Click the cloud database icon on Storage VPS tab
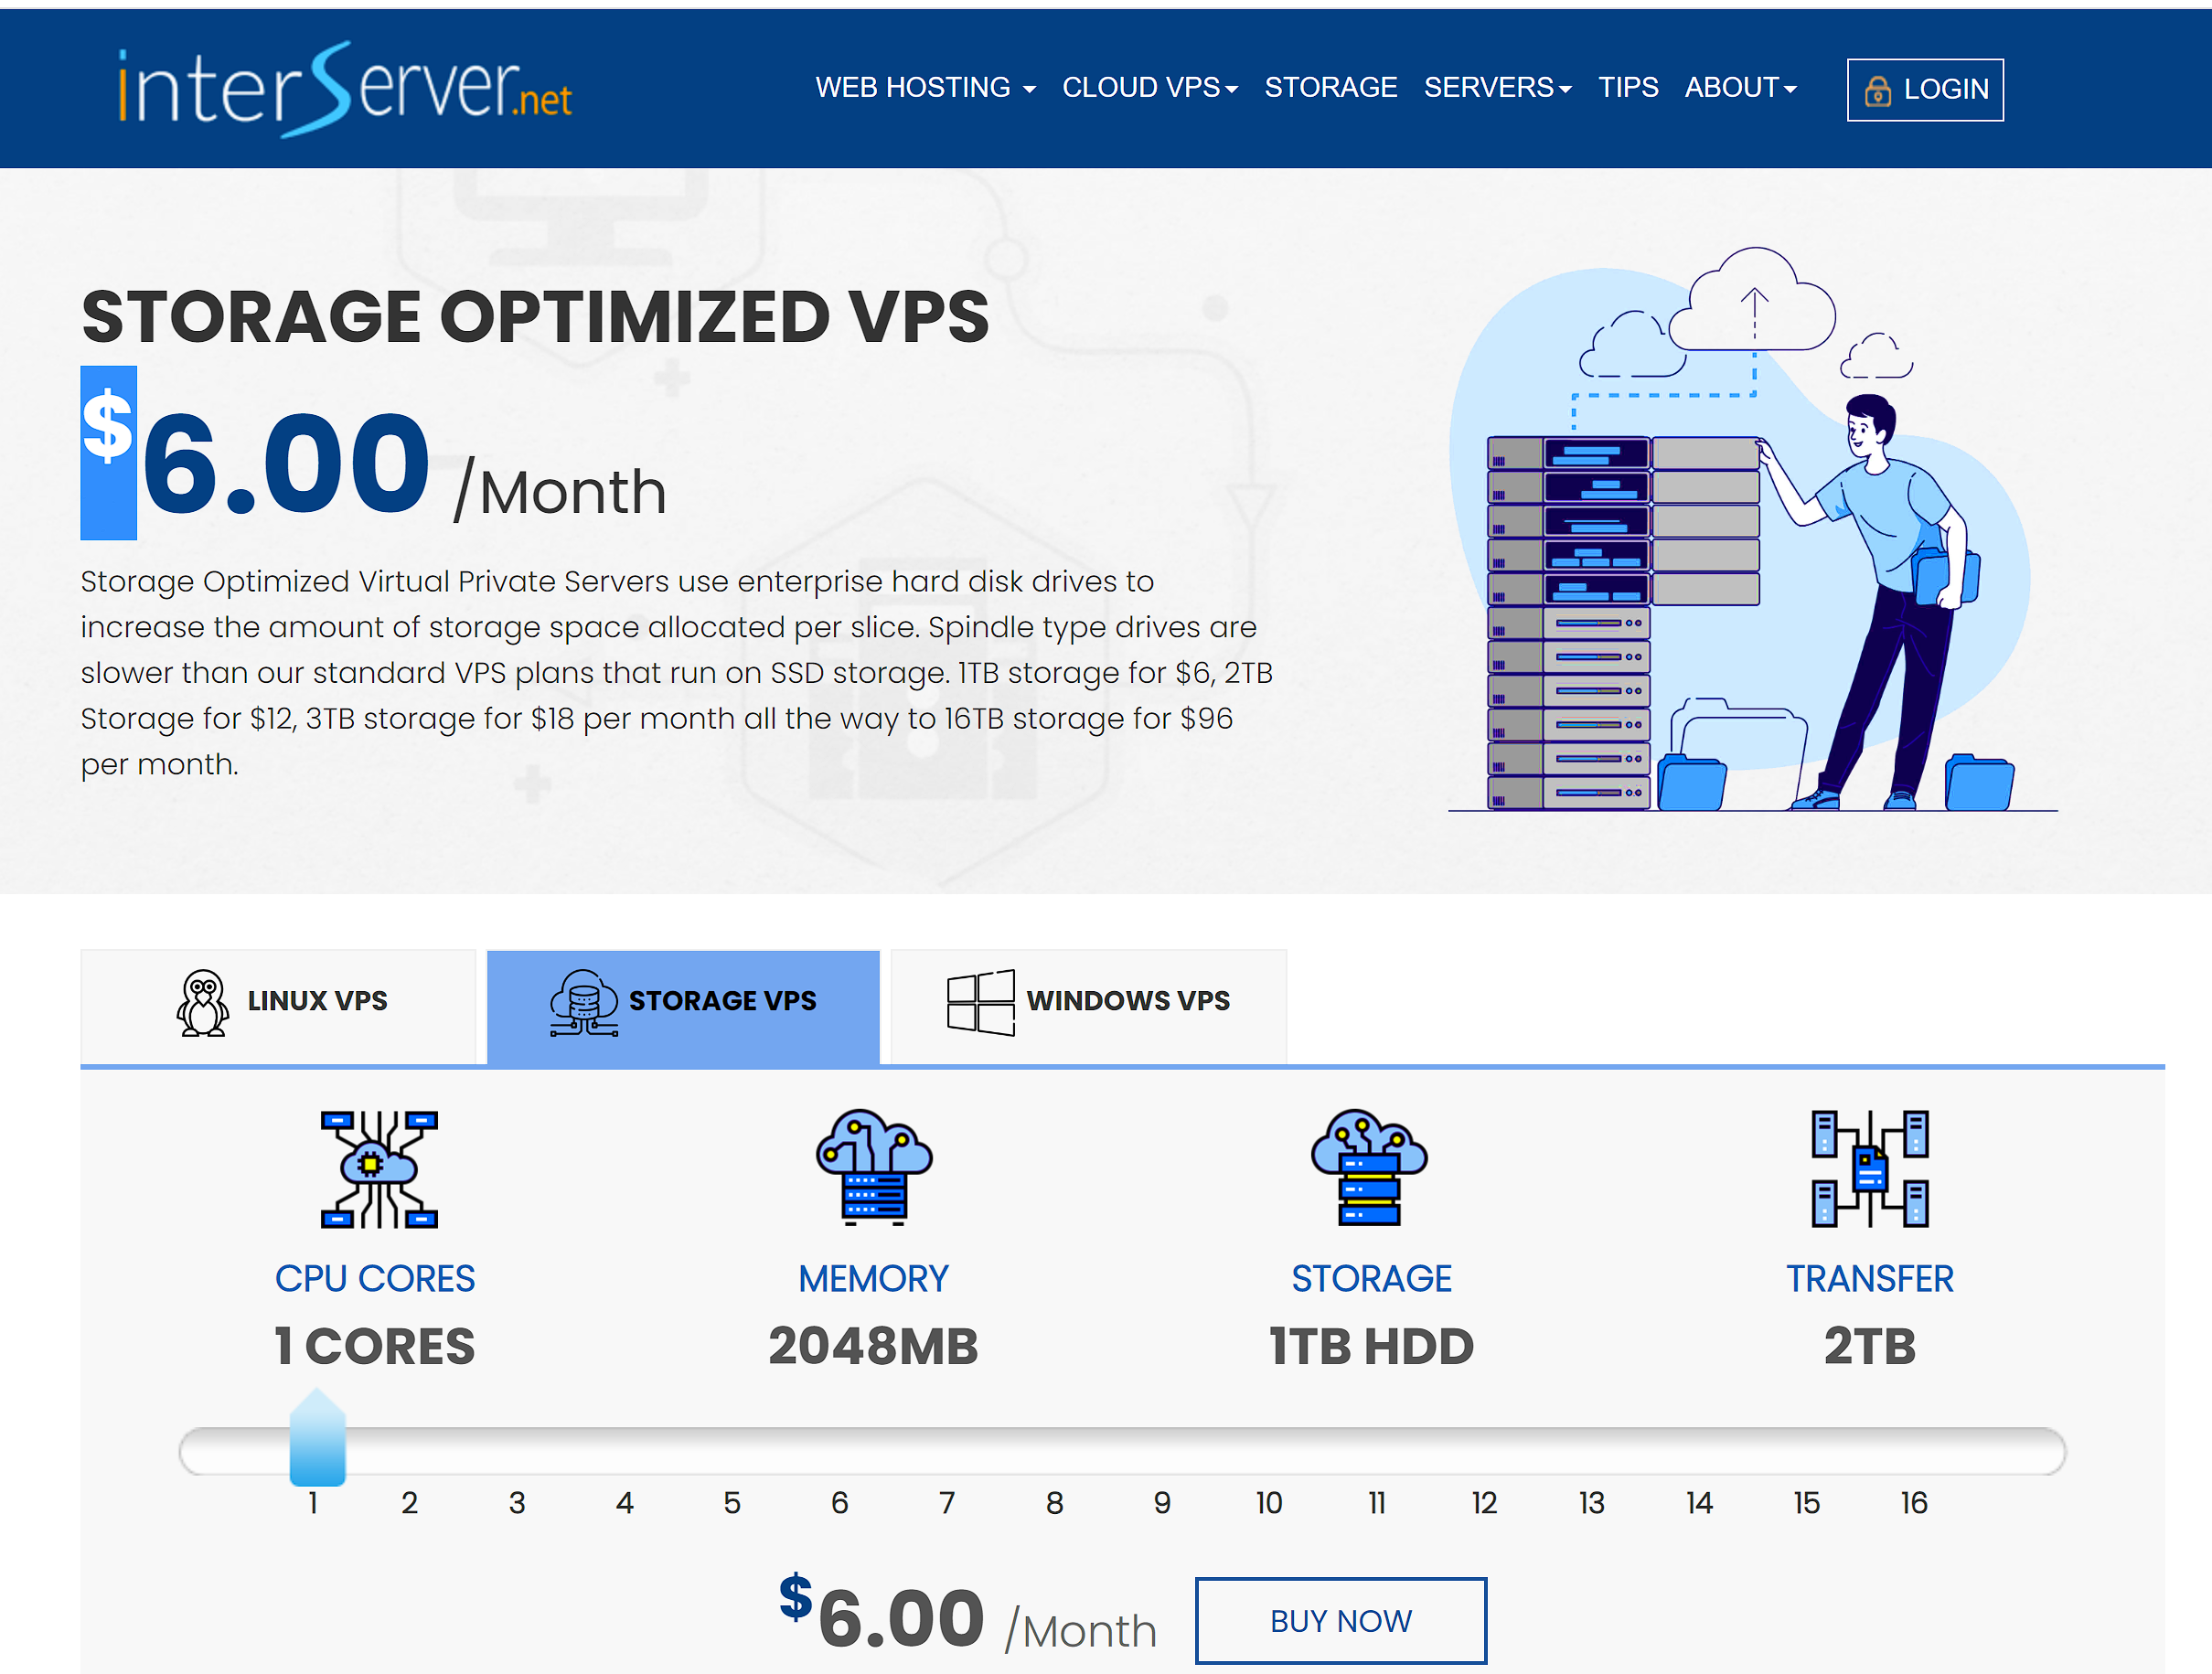Viewport: 2212px width, 1674px height. click(583, 1002)
